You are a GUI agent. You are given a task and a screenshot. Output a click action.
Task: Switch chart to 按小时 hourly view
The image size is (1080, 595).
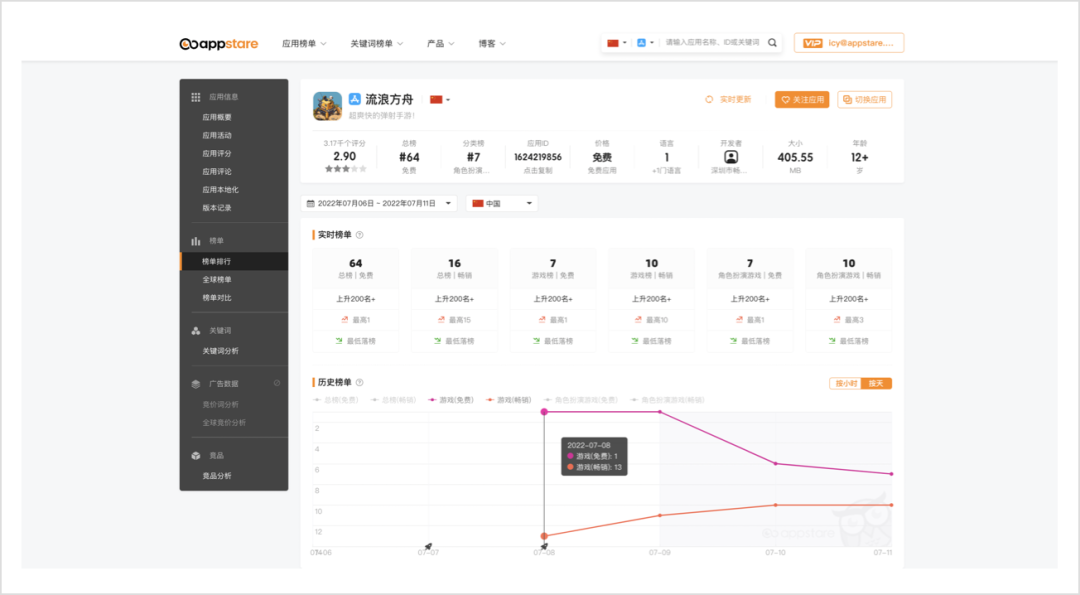(x=845, y=383)
